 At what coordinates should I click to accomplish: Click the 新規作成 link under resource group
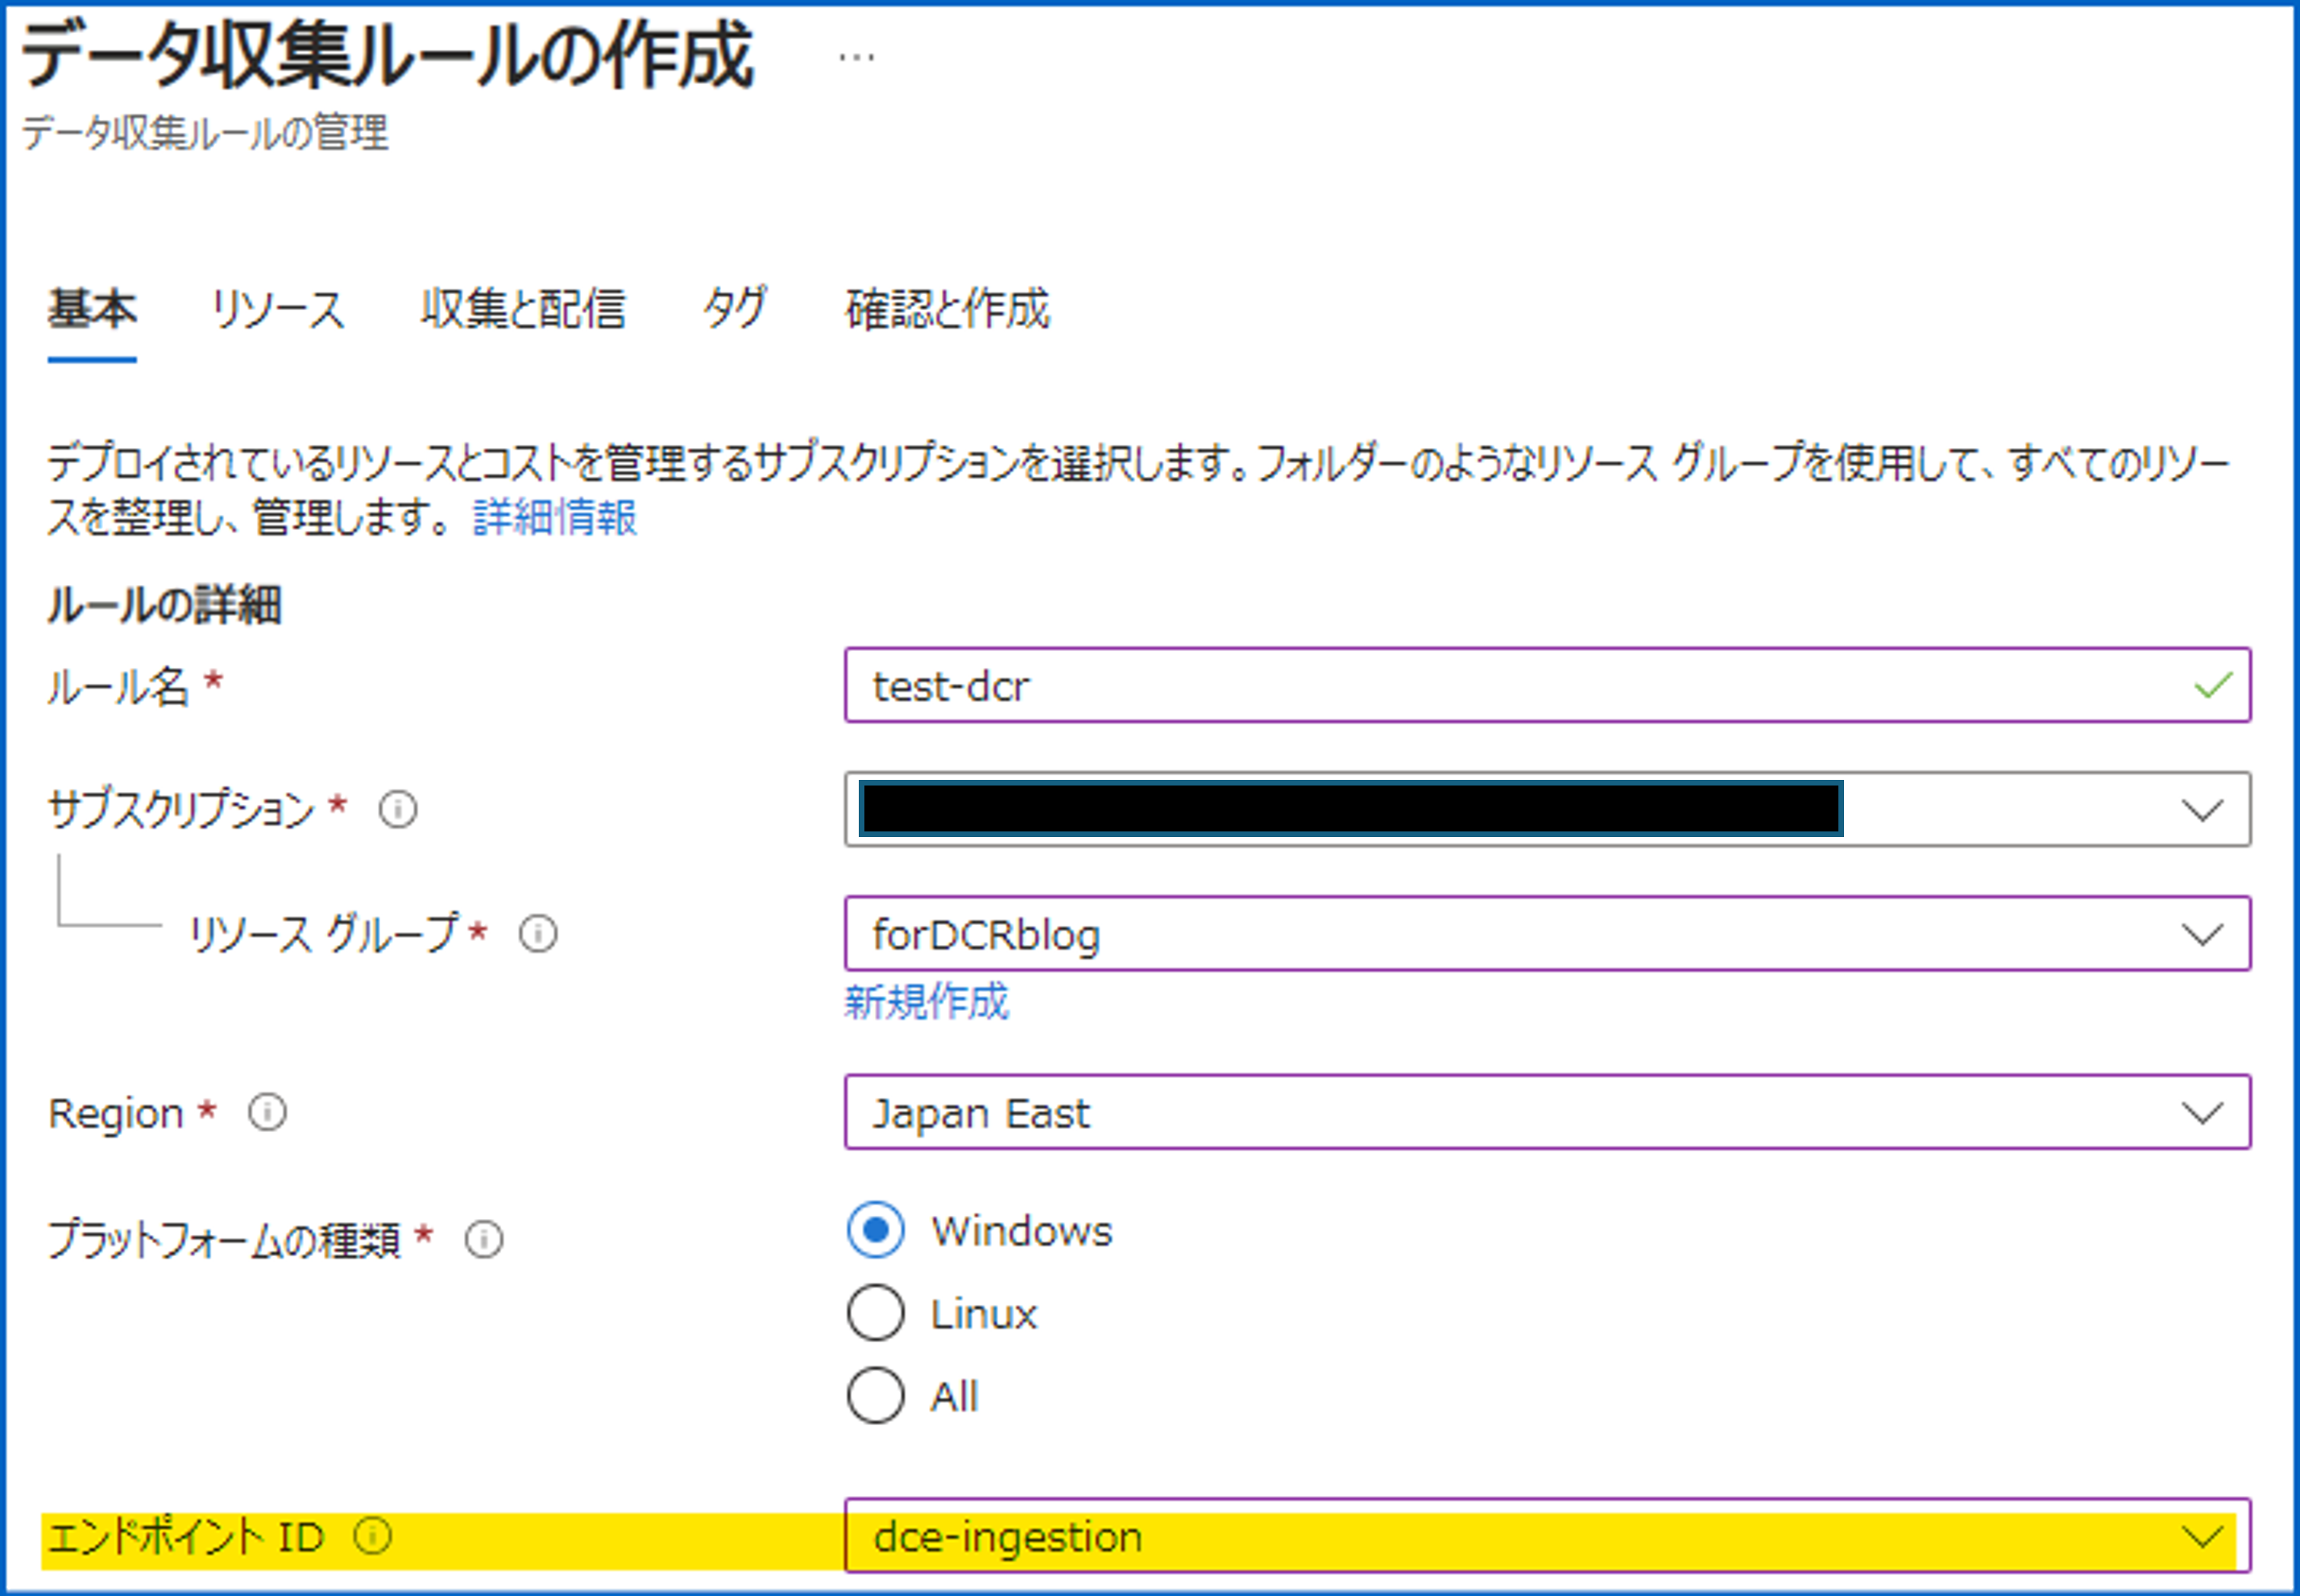pyautogui.click(x=927, y=1001)
